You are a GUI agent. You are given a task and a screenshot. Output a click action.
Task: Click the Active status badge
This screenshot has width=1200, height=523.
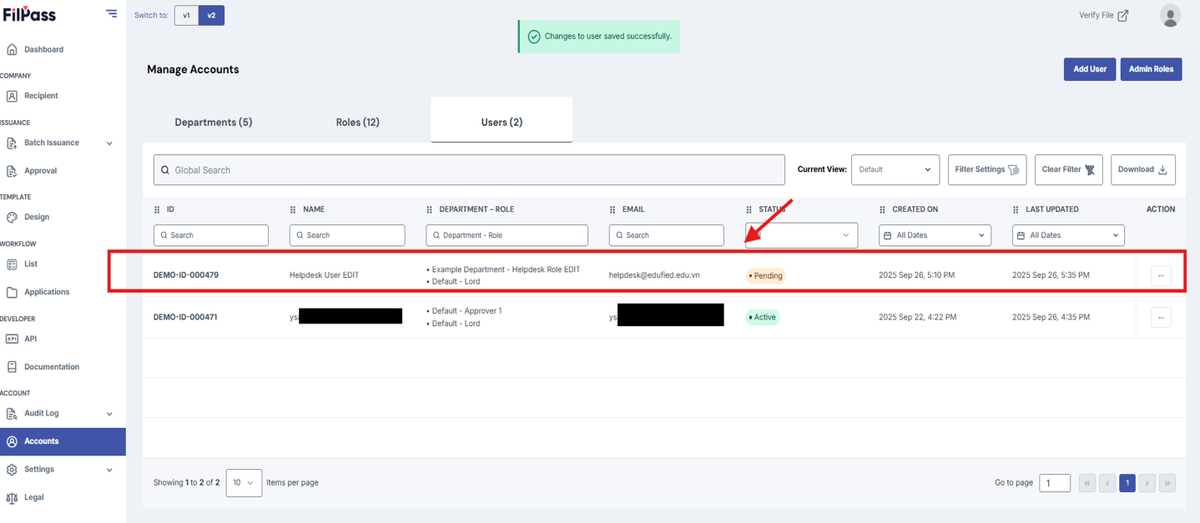[762, 317]
